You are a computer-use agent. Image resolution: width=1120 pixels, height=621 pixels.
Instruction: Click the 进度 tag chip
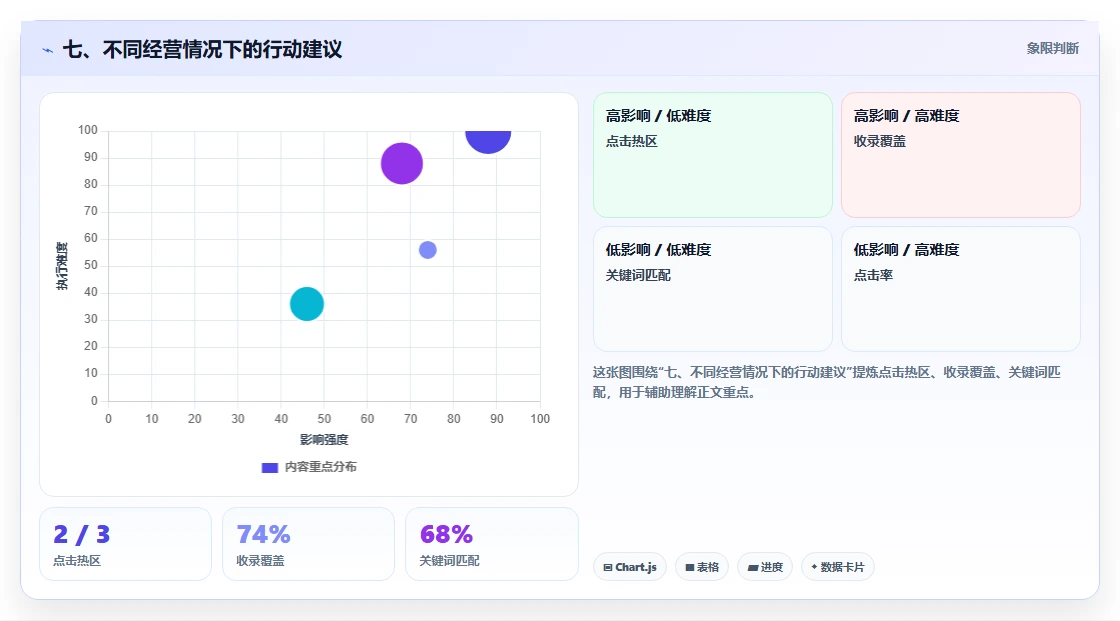point(765,567)
